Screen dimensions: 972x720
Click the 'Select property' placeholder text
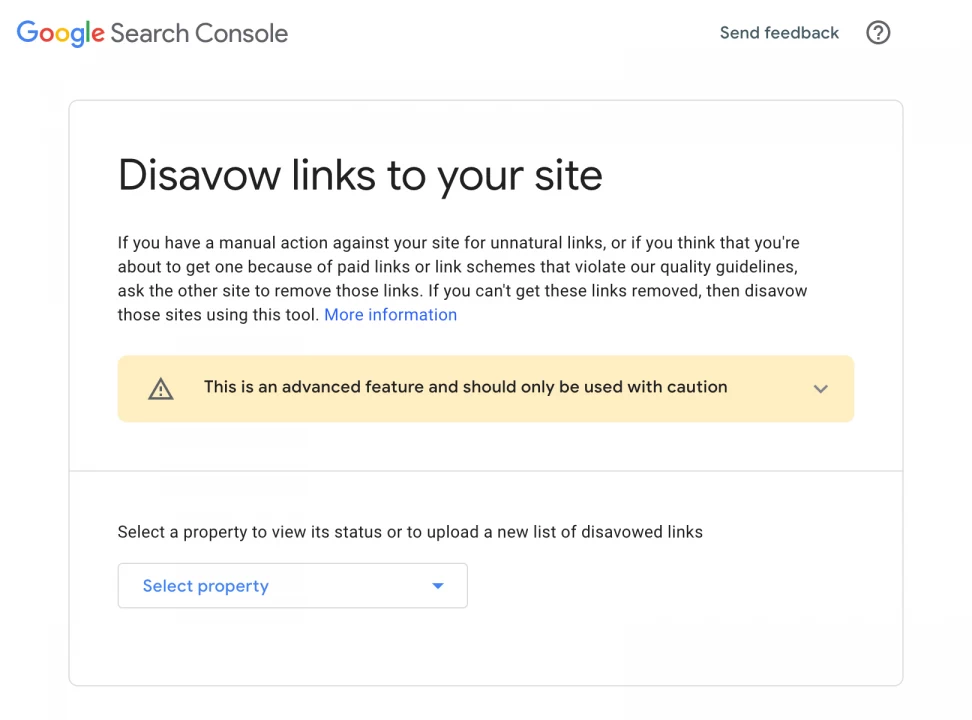[206, 586]
